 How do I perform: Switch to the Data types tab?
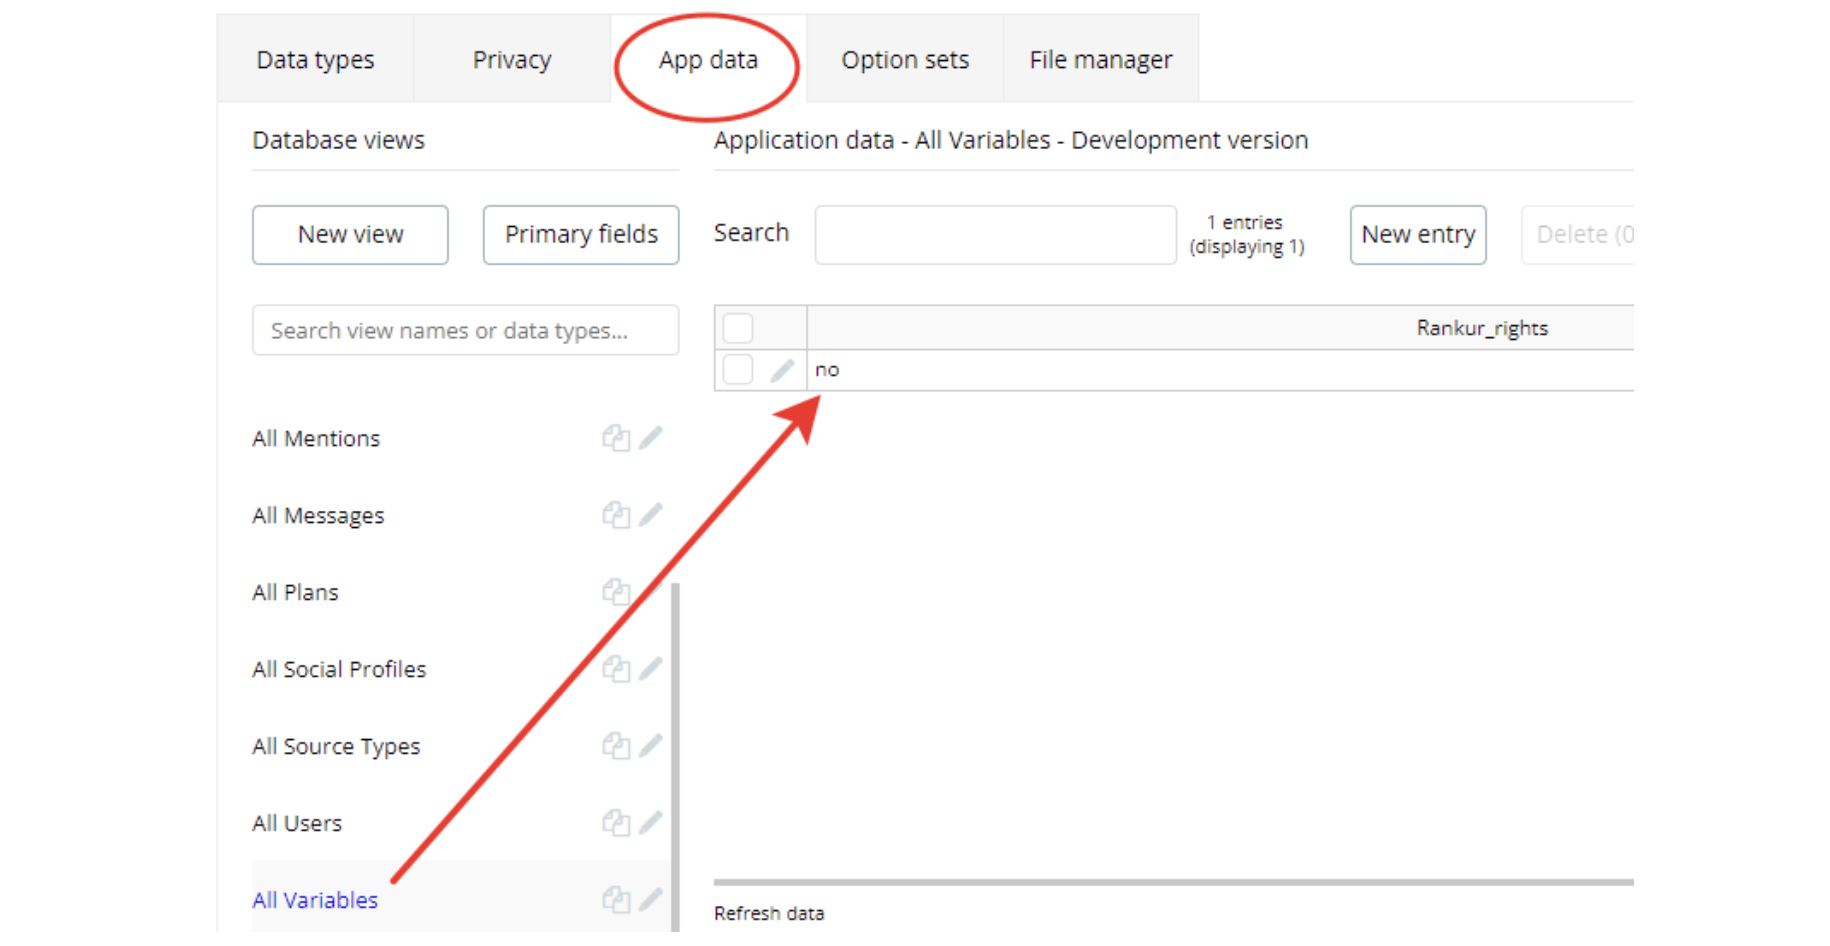point(315,60)
